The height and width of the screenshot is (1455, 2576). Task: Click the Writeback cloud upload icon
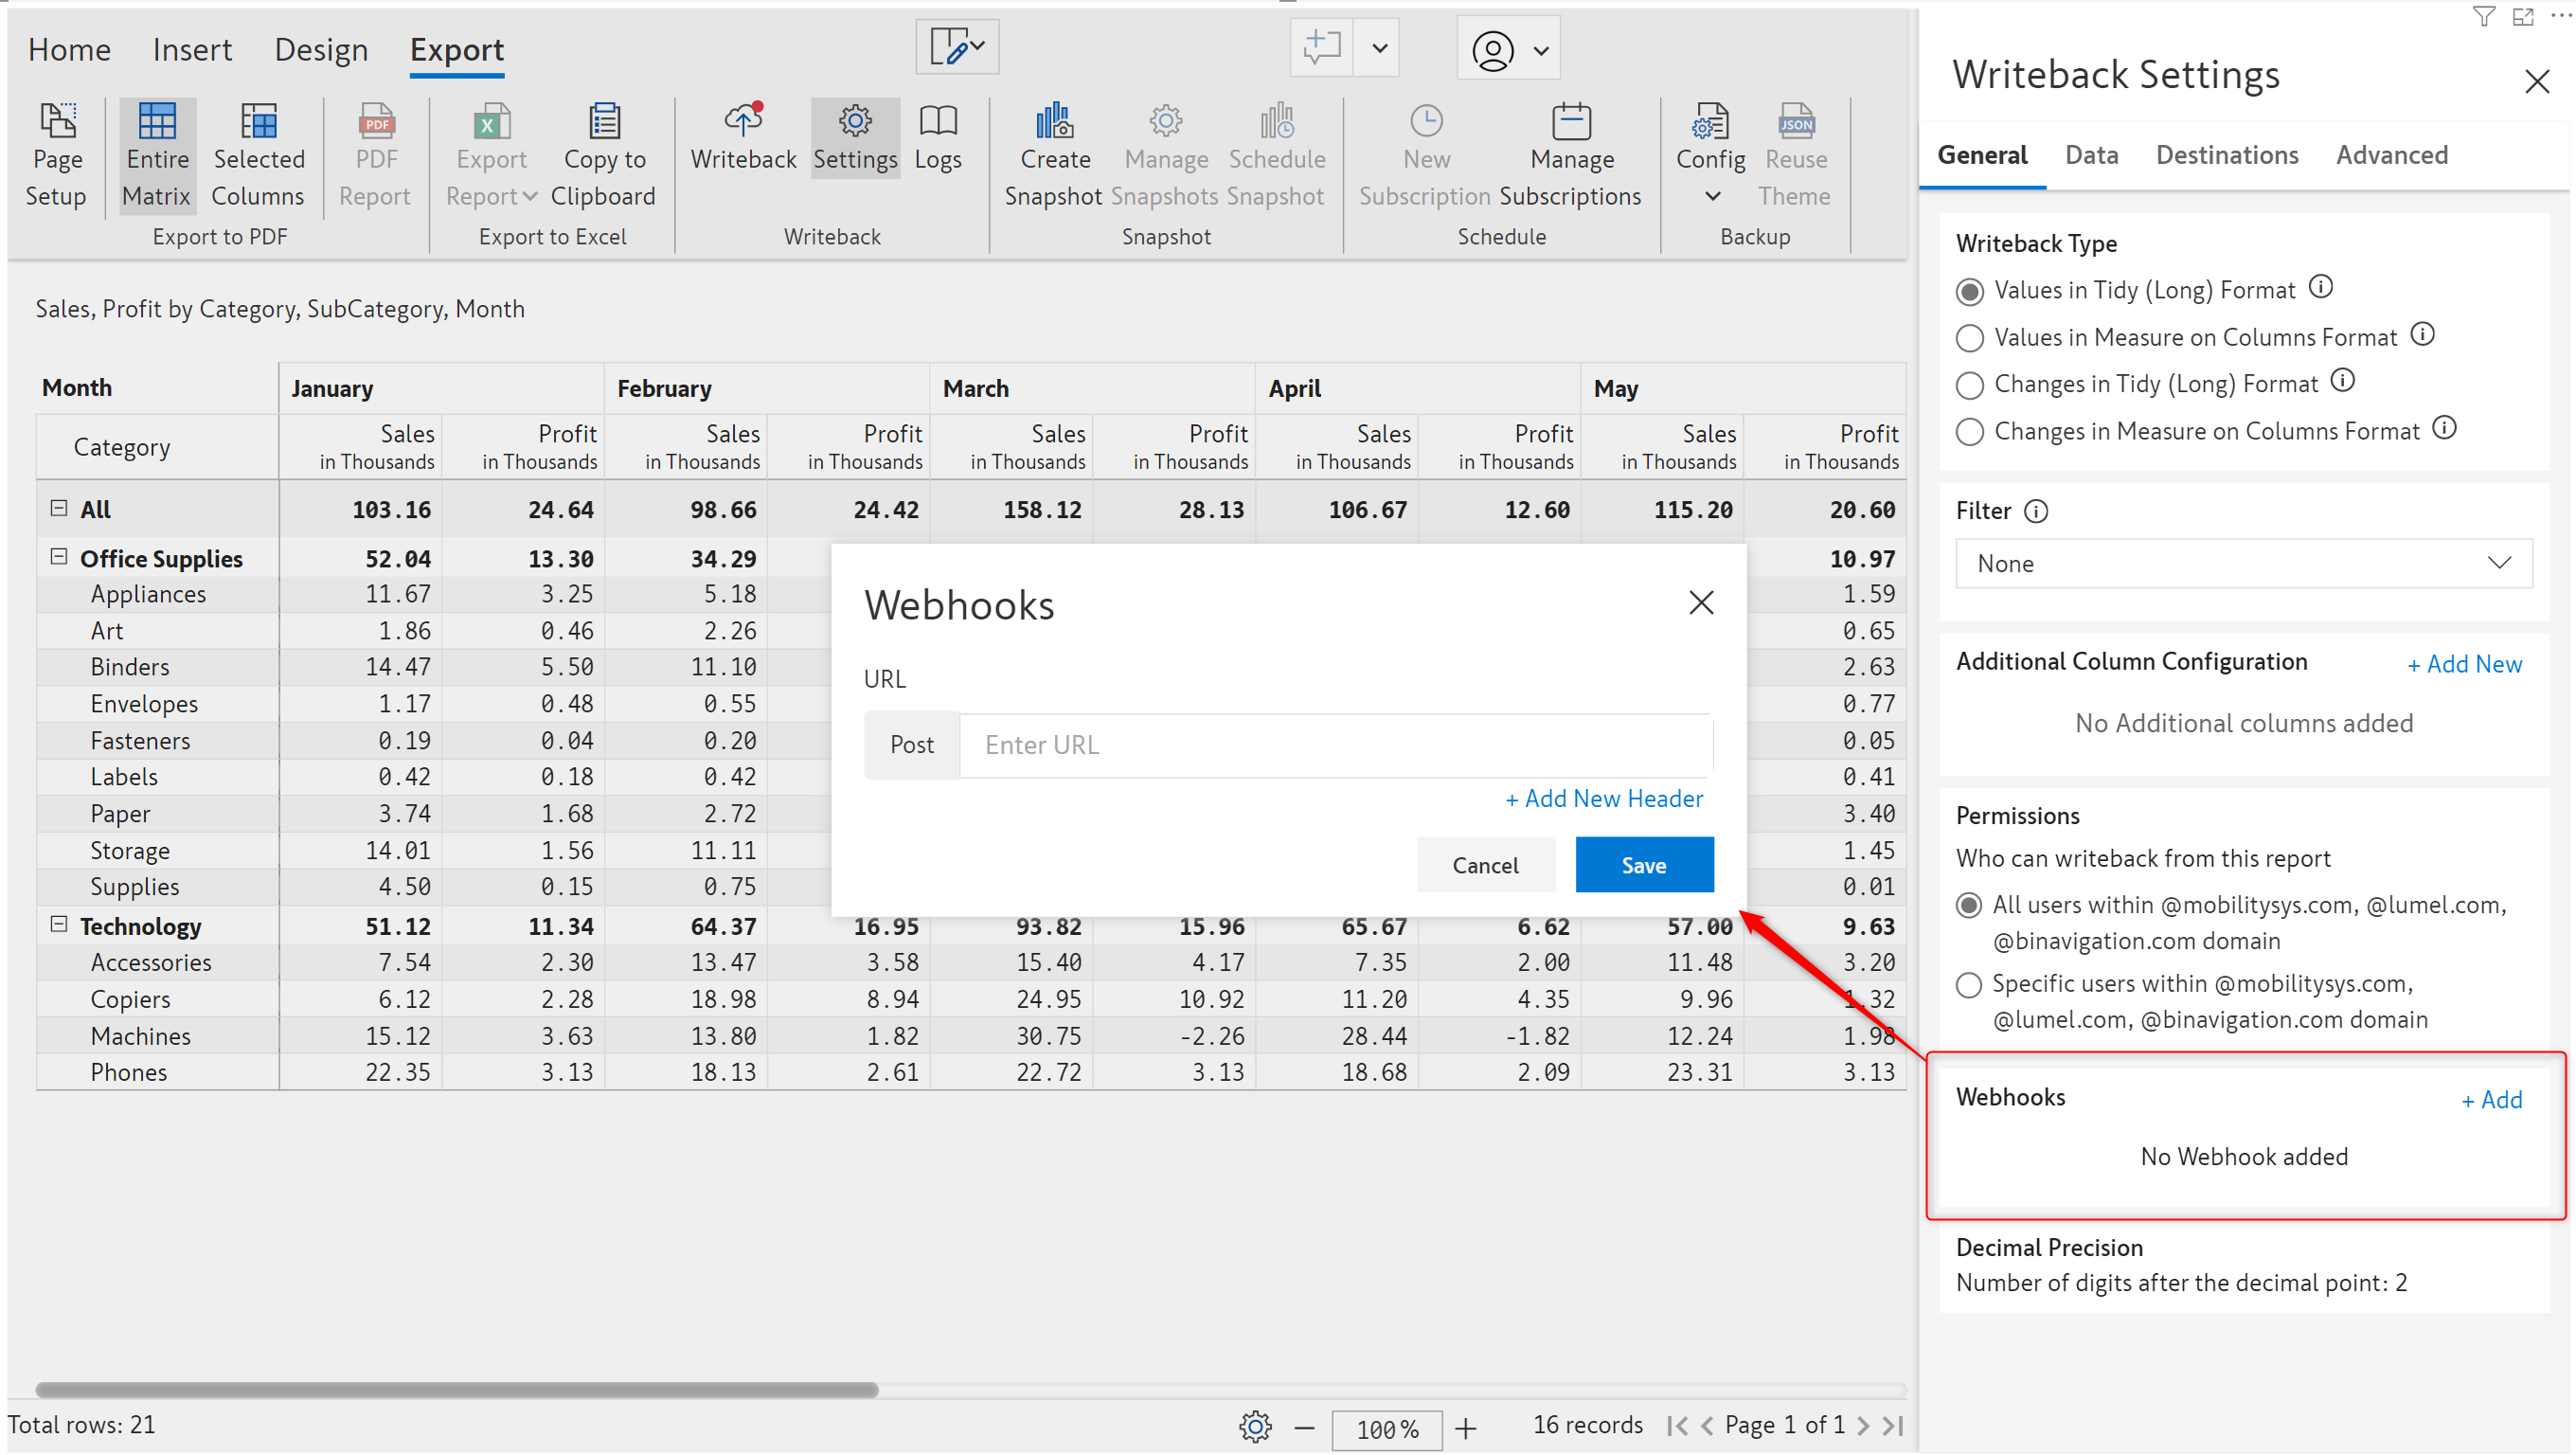(743, 121)
